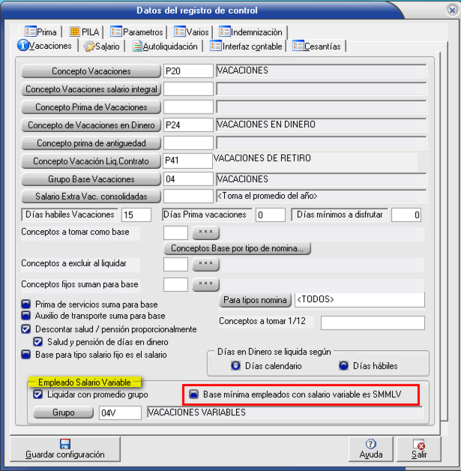Click the Grupo code field 04V

click(120, 413)
